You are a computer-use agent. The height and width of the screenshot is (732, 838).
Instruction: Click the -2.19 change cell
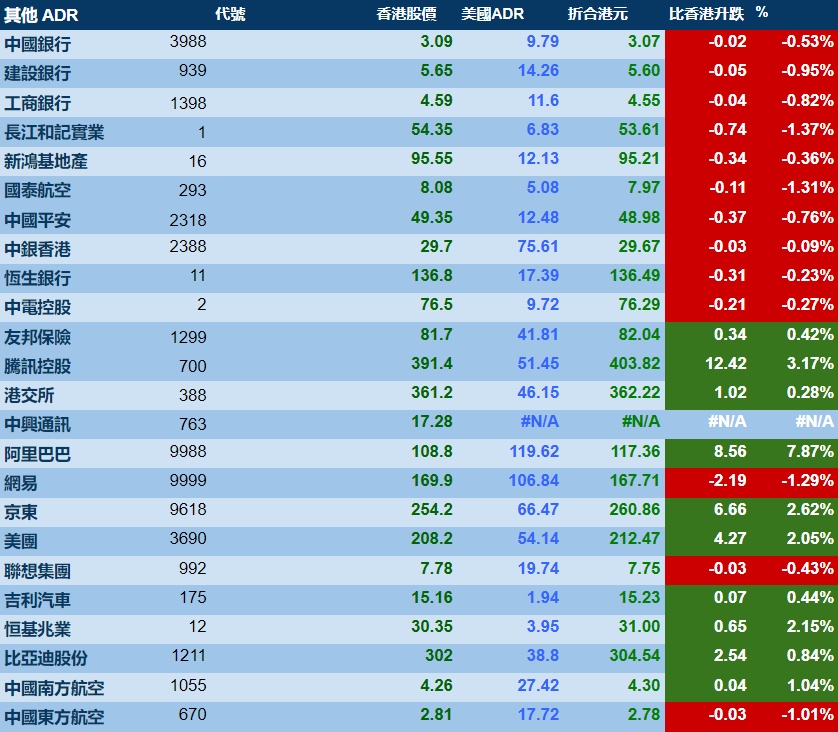point(727,480)
